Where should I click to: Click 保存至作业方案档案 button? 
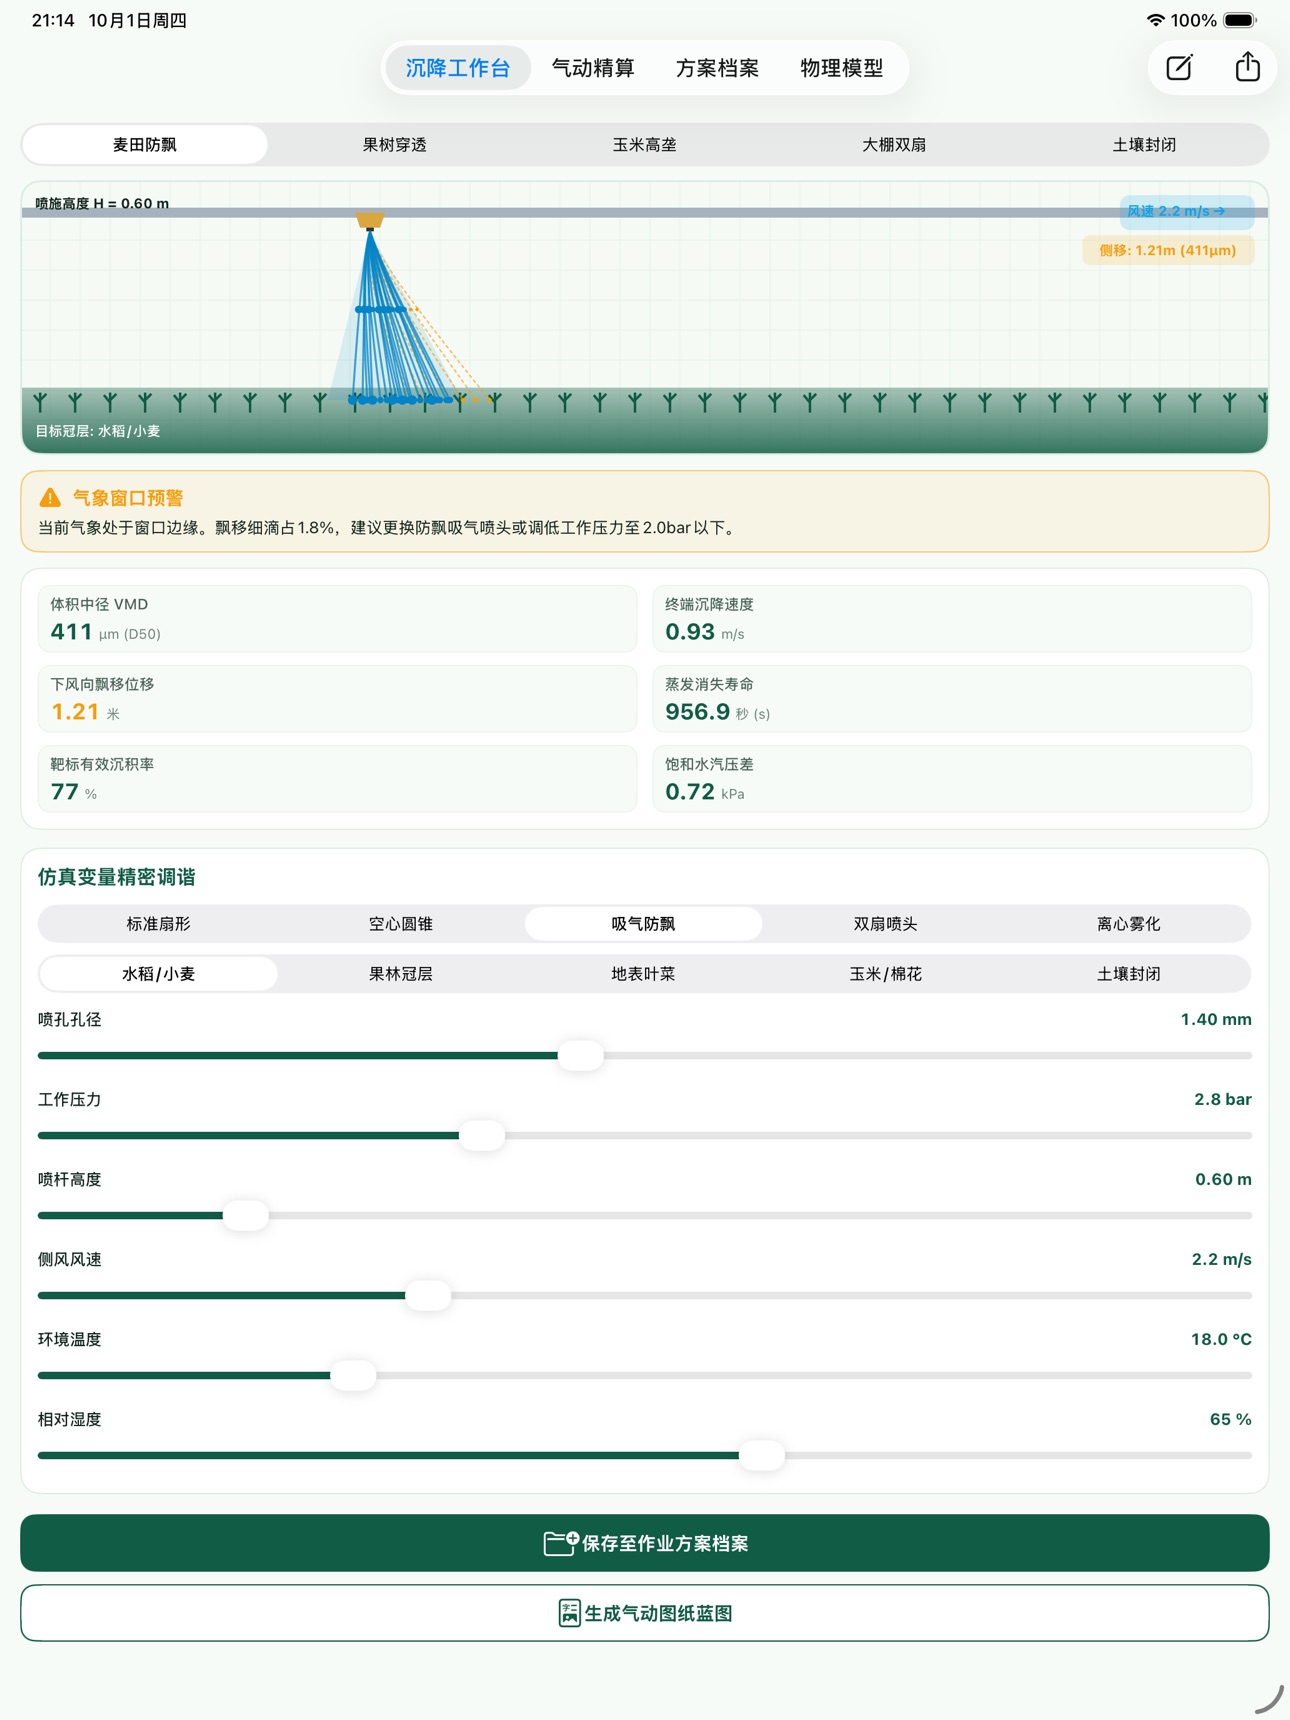[645, 1543]
